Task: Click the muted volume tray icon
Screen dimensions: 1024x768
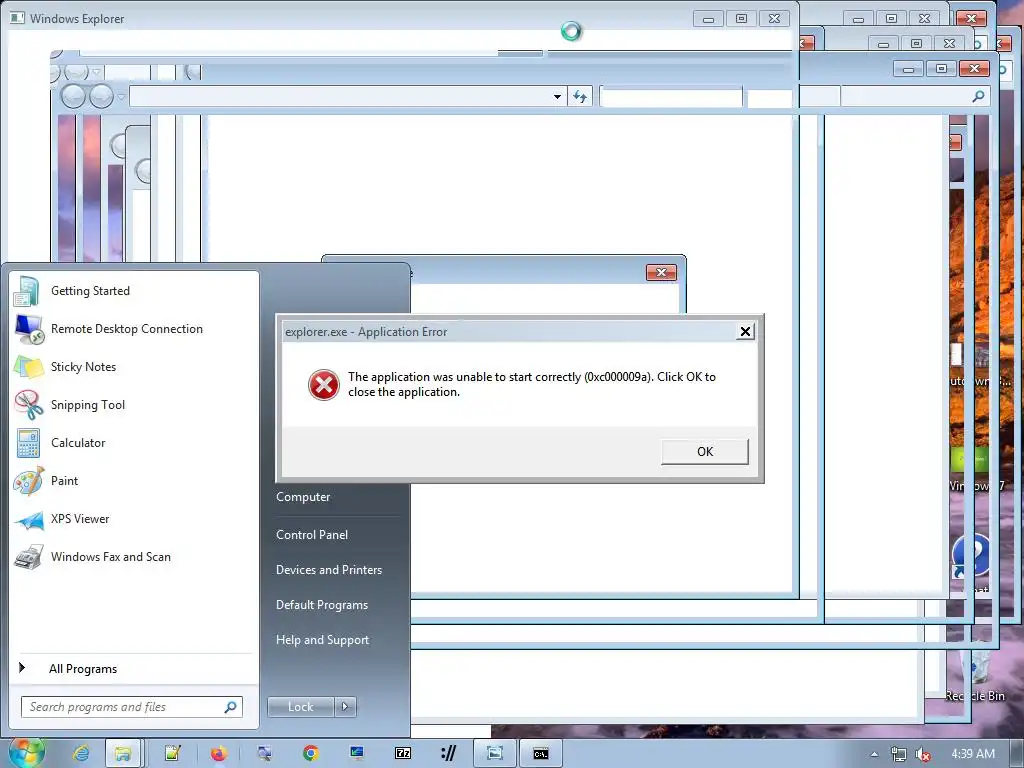Action: (923, 754)
